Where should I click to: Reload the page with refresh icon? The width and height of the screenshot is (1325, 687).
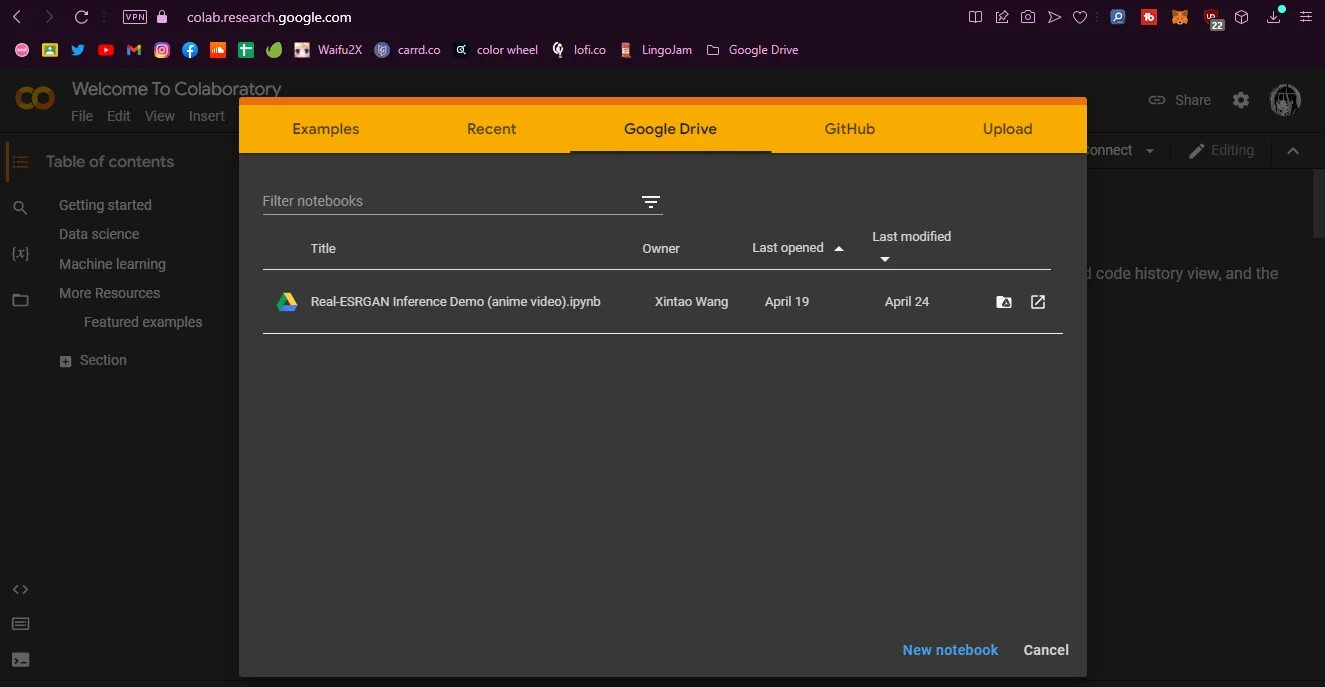pos(82,17)
